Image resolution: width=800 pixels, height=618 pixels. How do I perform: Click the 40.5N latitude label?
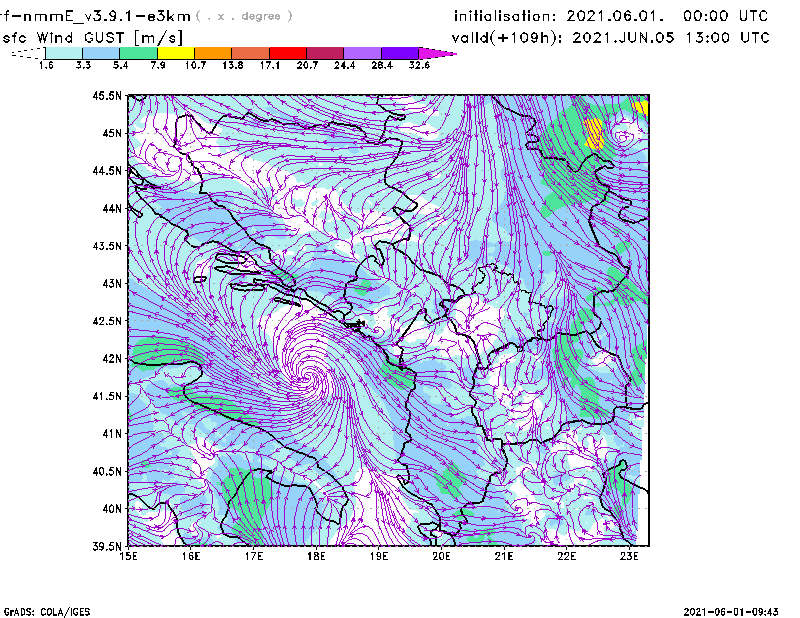[x=107, y=471]
